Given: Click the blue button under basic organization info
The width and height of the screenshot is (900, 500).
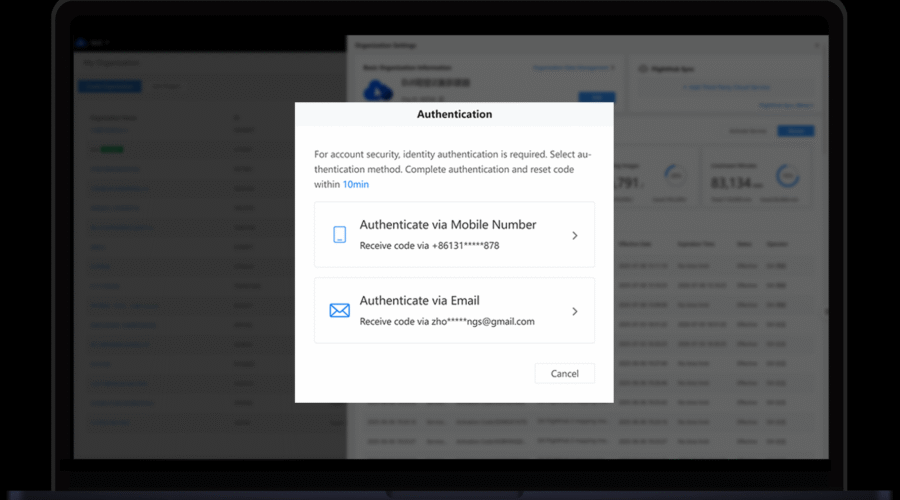Looking at the screenshot, I should click(x=597, y=97).
